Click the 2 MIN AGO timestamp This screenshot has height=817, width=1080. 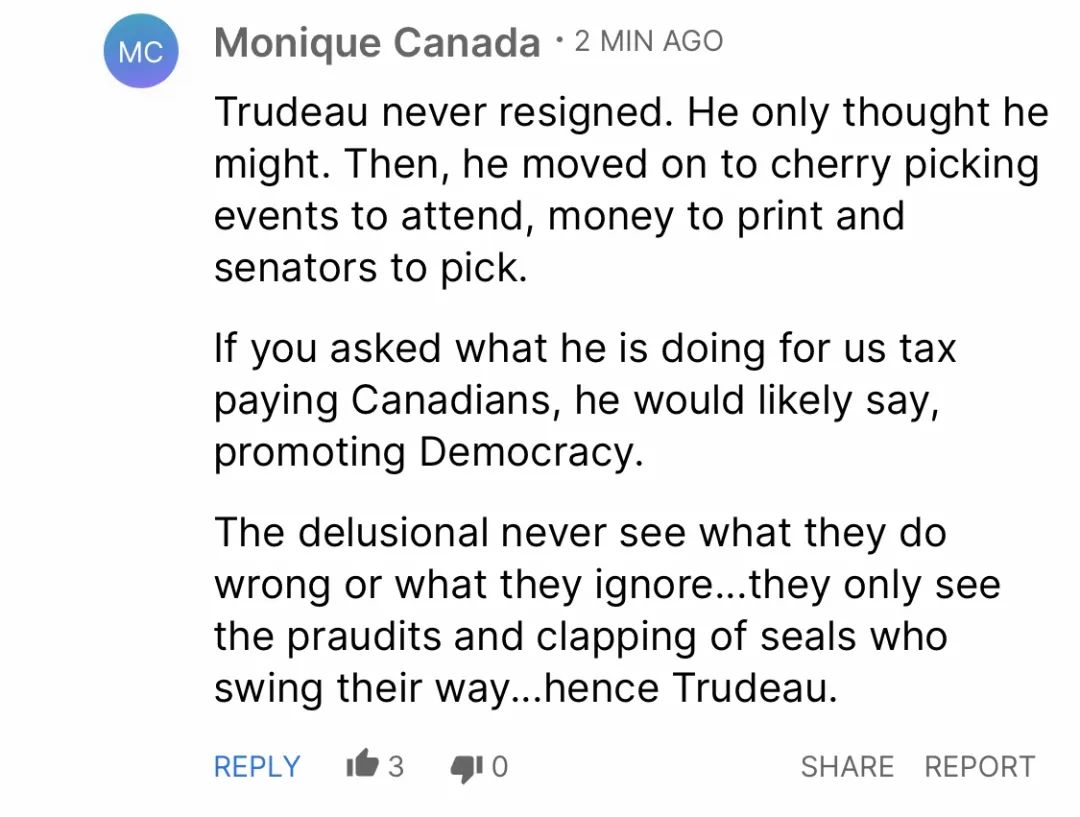pos(649,41)
